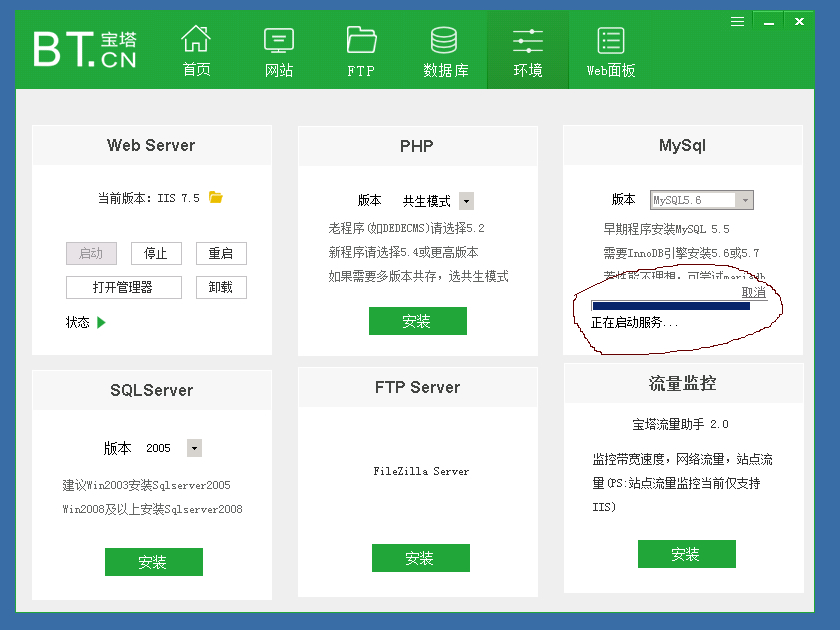Click the PHP panel heading

point(417,146)
